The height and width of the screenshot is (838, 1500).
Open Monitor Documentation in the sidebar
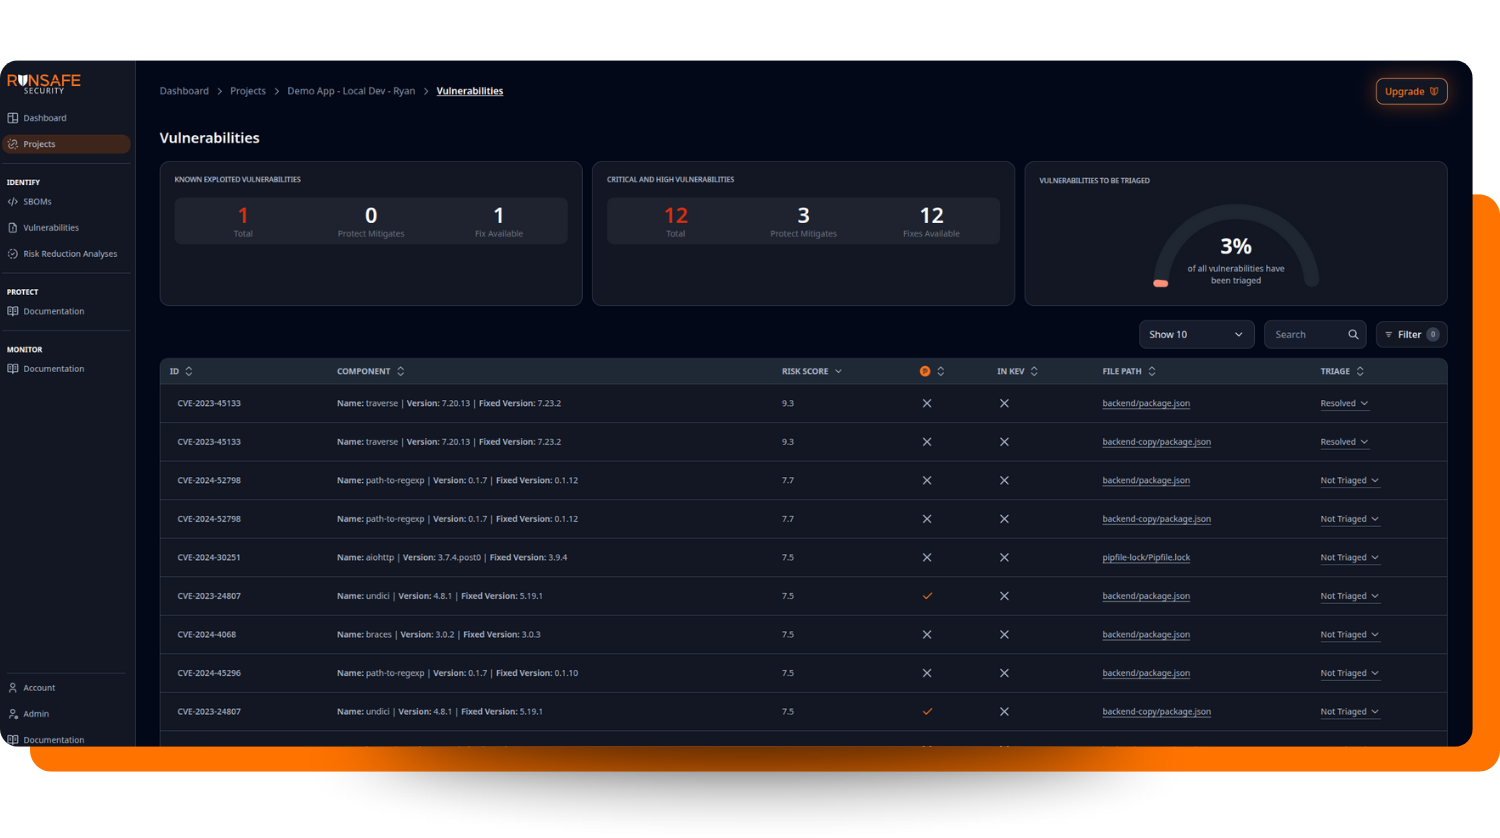(x=53, y=368)
